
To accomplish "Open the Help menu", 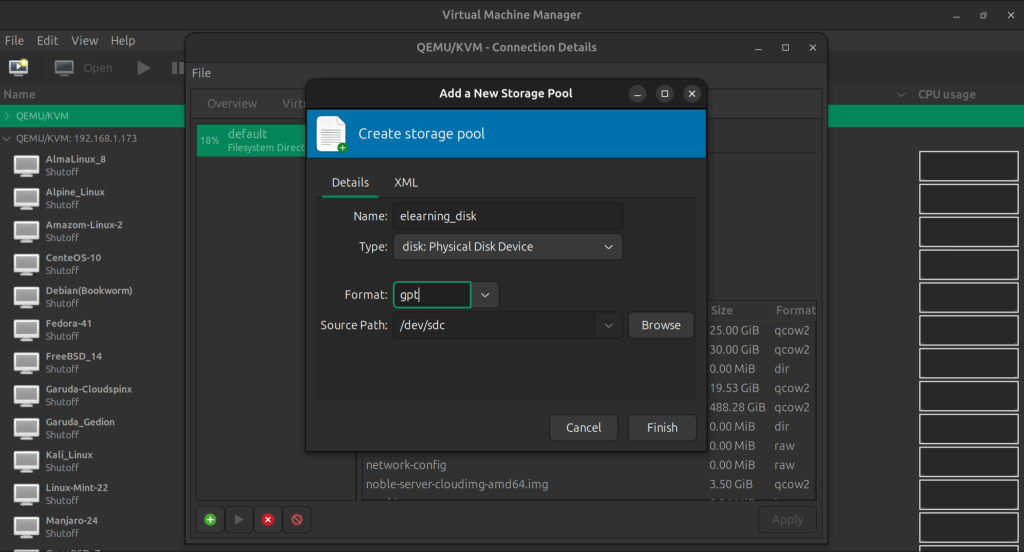I will tap(123, 41).
